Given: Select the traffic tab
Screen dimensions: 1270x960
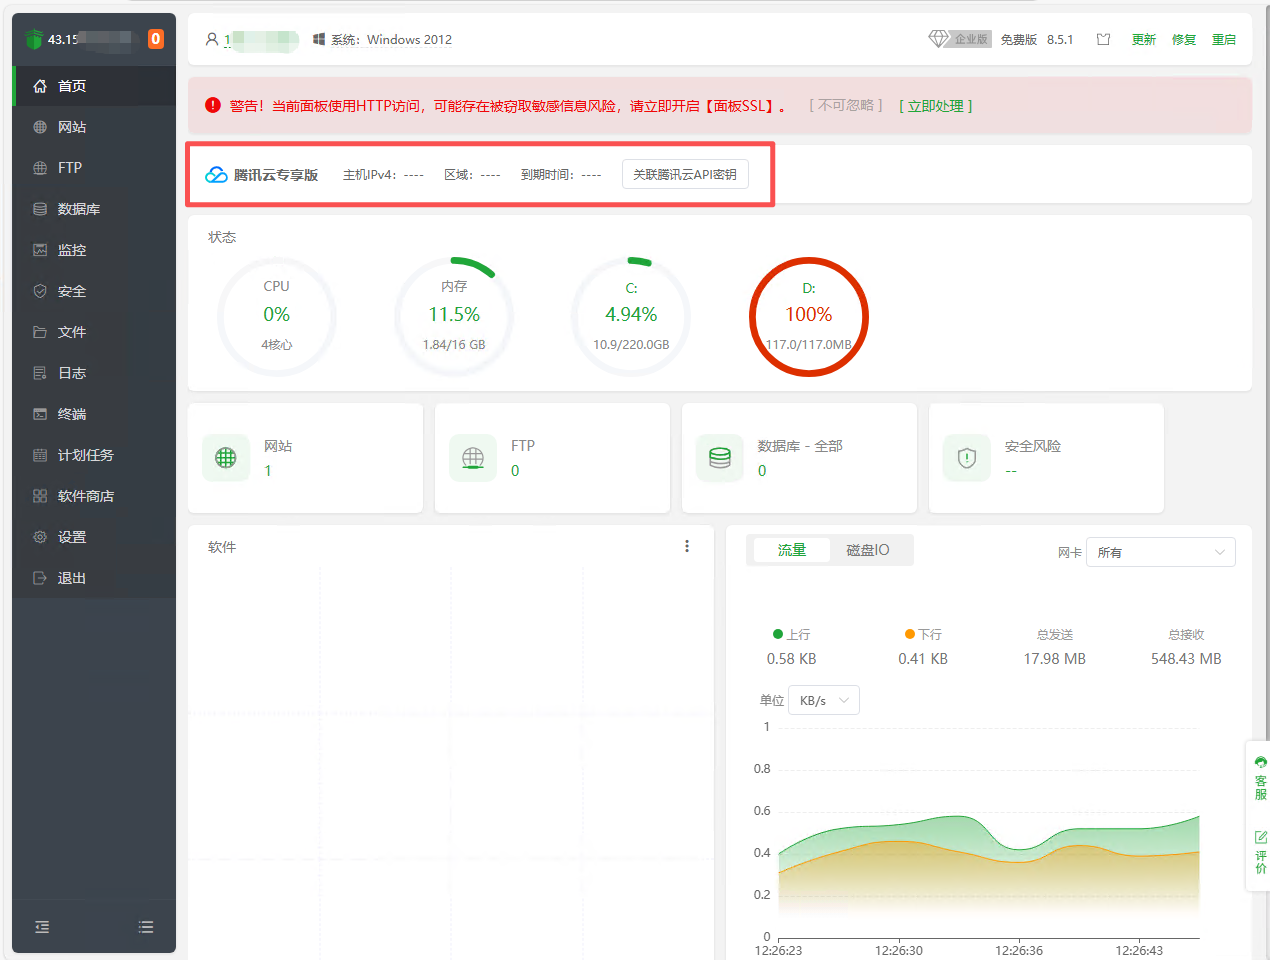Looking at the screenshot, I should [x=791, y=550].
